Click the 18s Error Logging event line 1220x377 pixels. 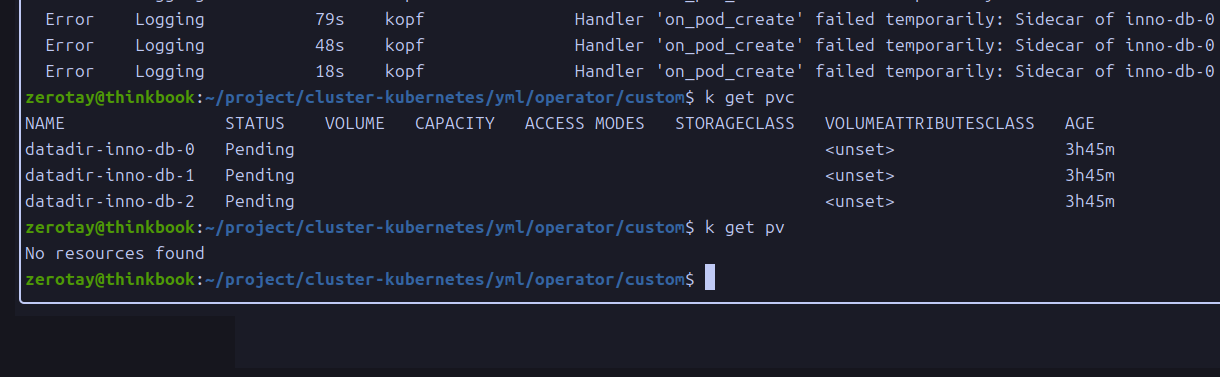click(x=620, y=71)
